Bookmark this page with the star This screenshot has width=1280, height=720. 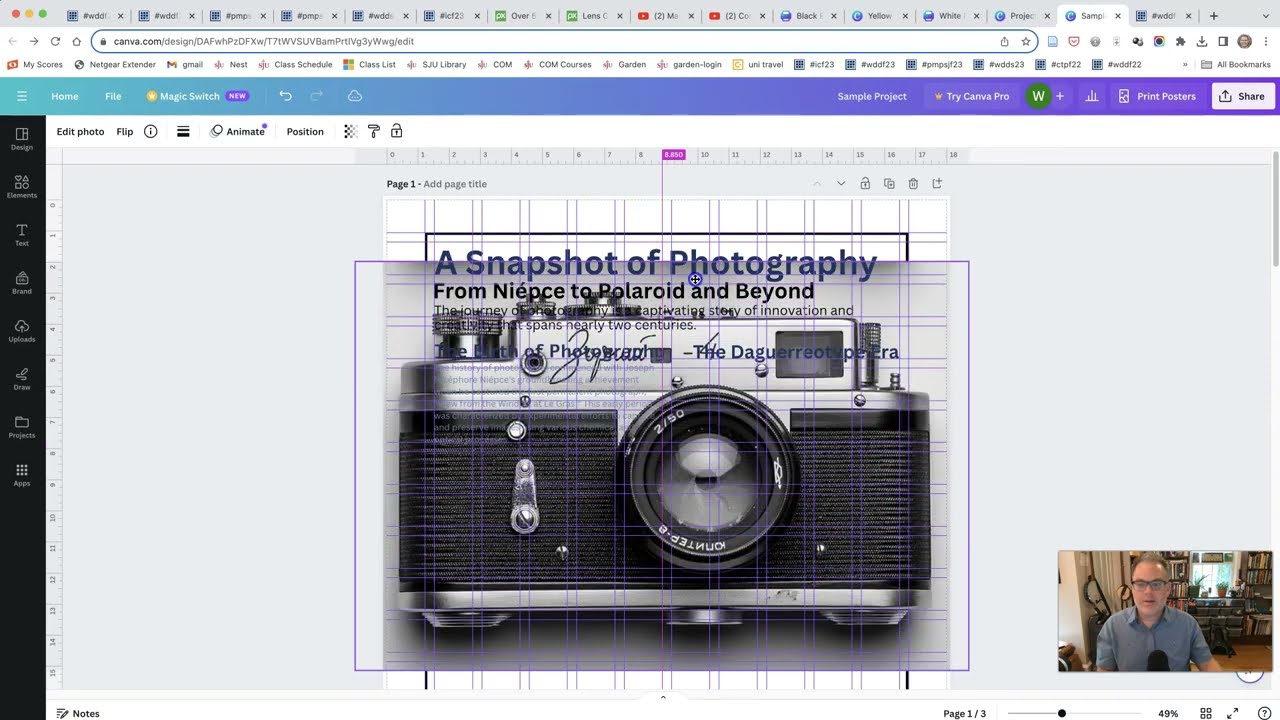[x=1026, y=41]
